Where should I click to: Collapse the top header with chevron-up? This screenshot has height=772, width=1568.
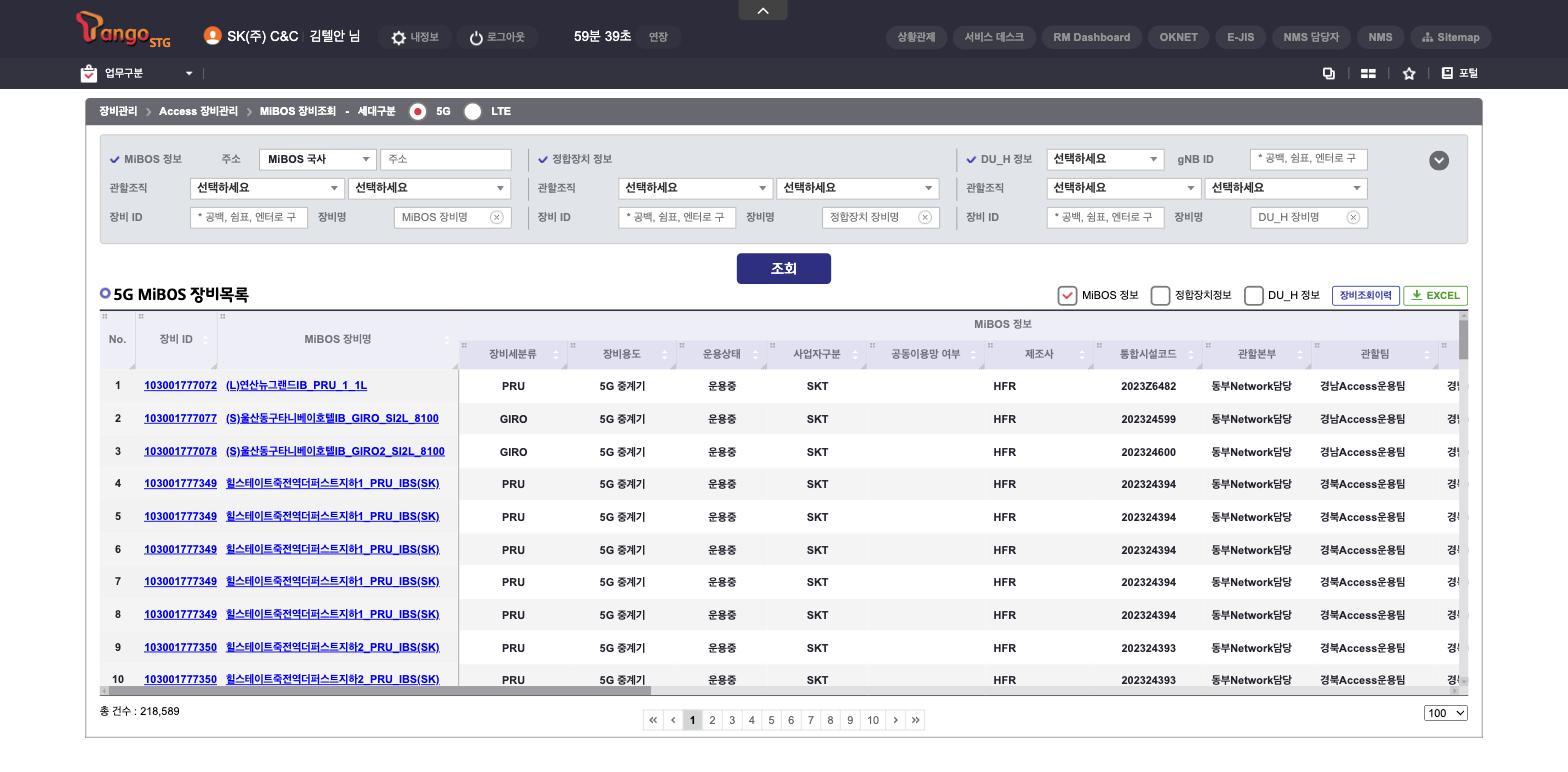(x=763, y=10)
